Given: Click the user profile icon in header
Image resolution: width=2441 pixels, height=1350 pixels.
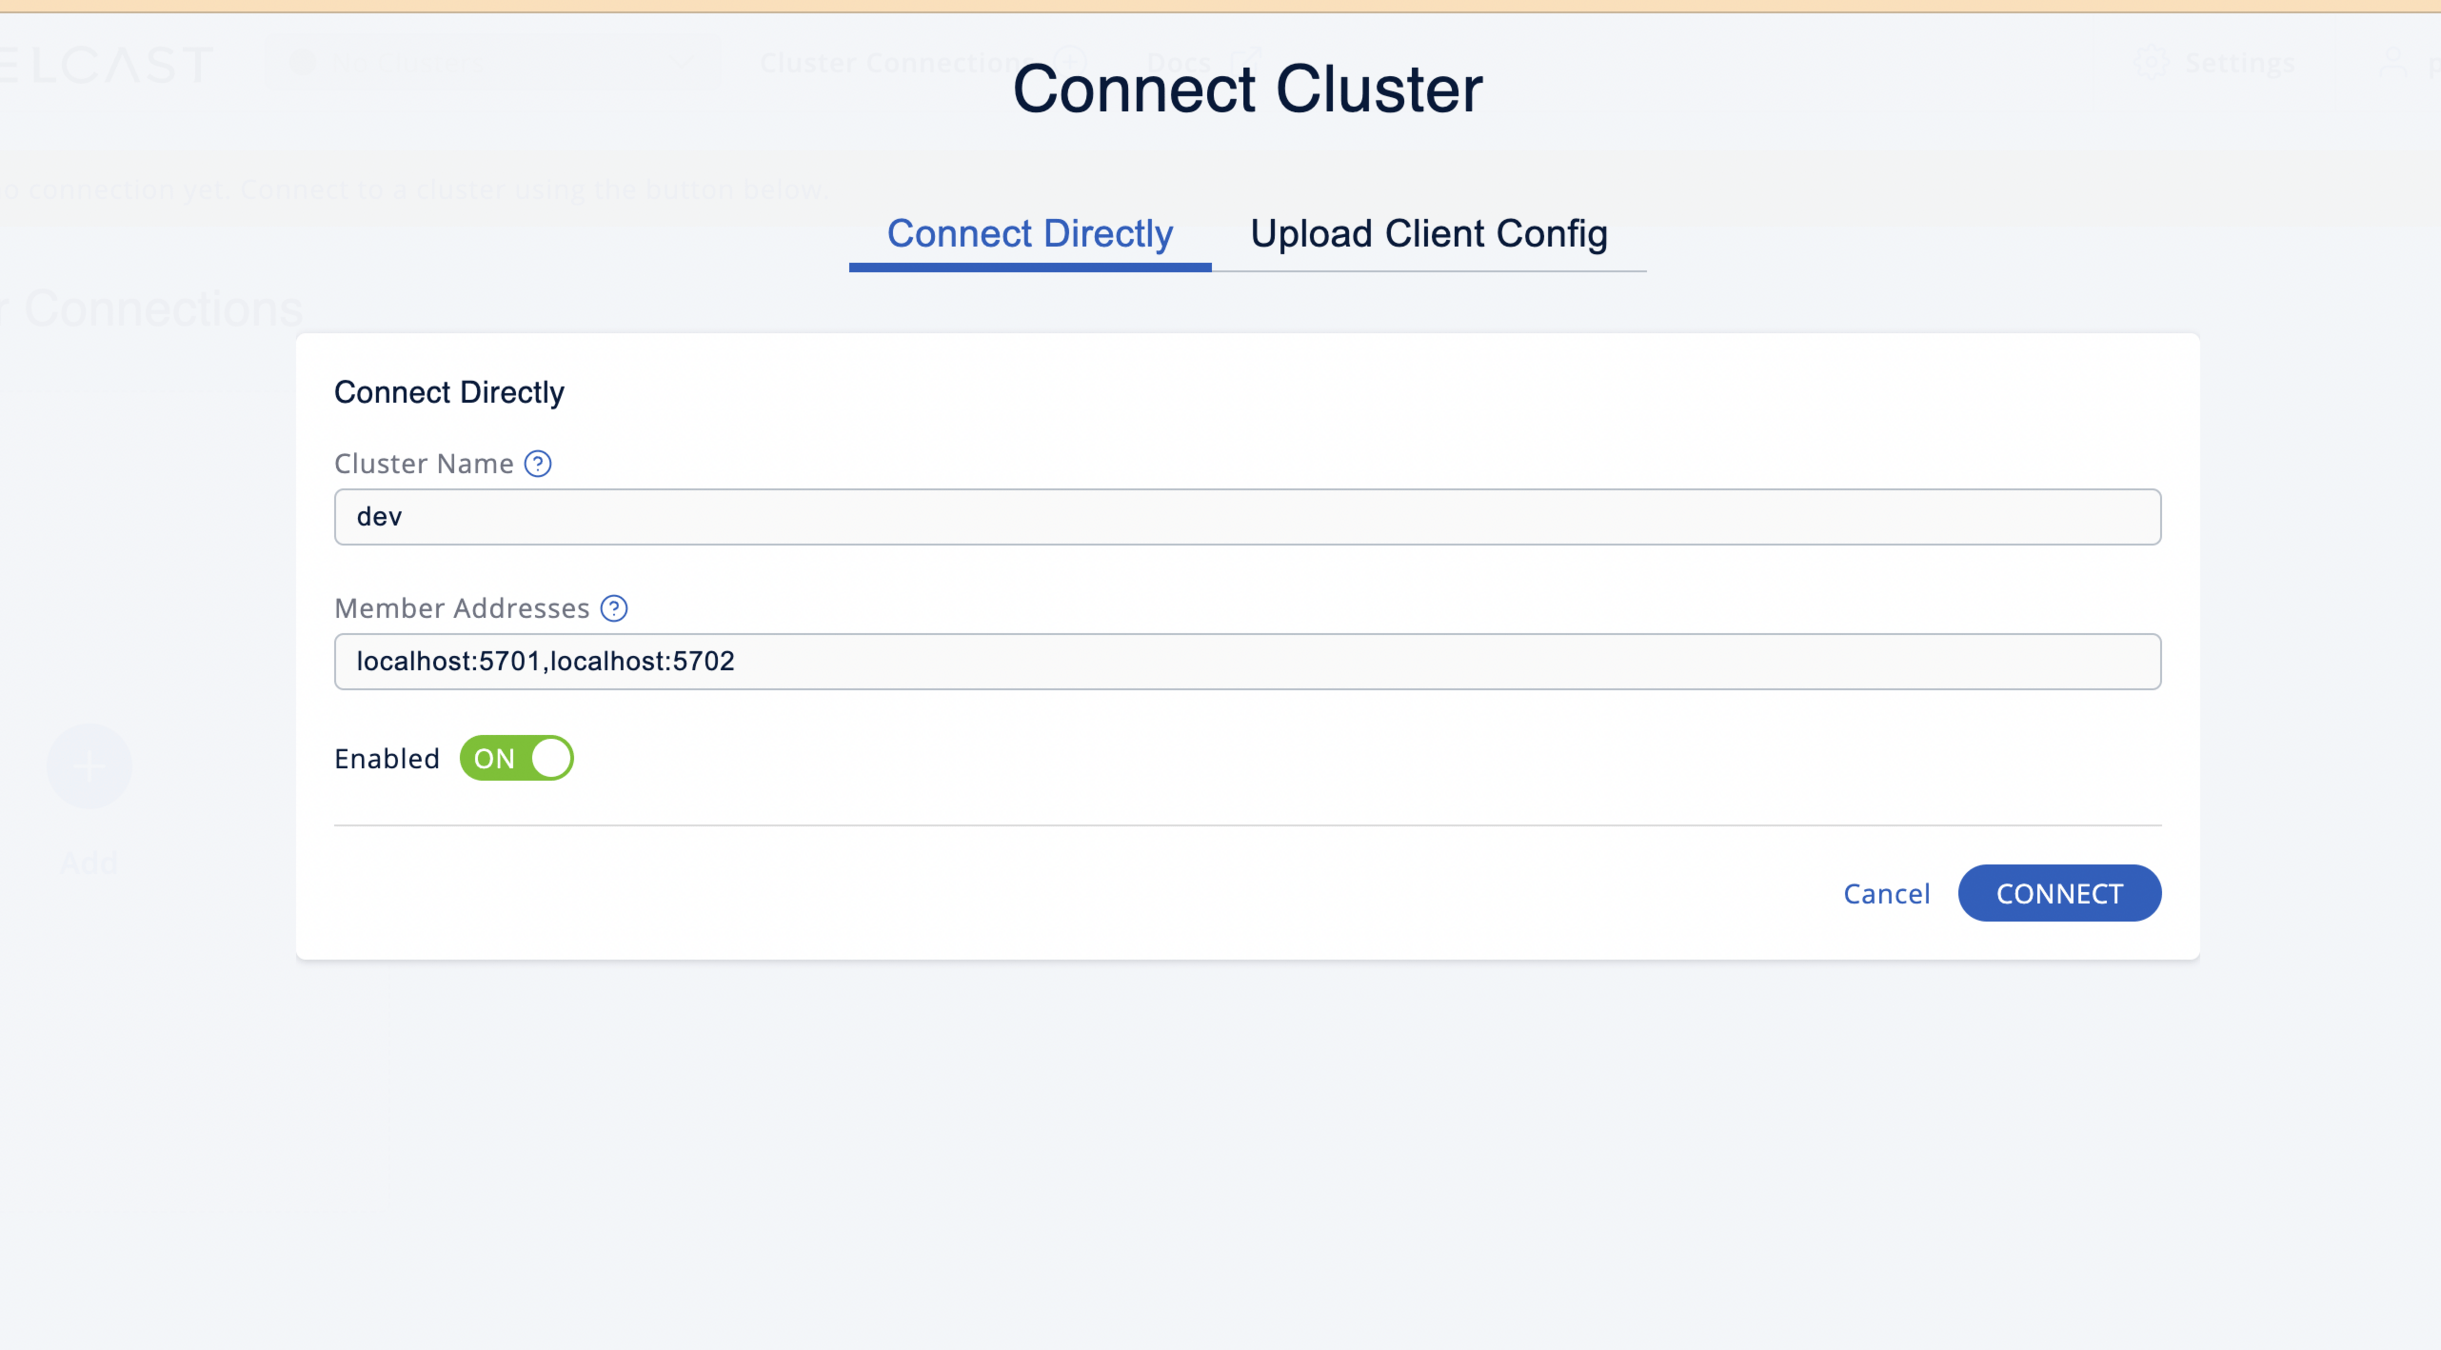Looking at the screenshot, I should point(2392,63).
